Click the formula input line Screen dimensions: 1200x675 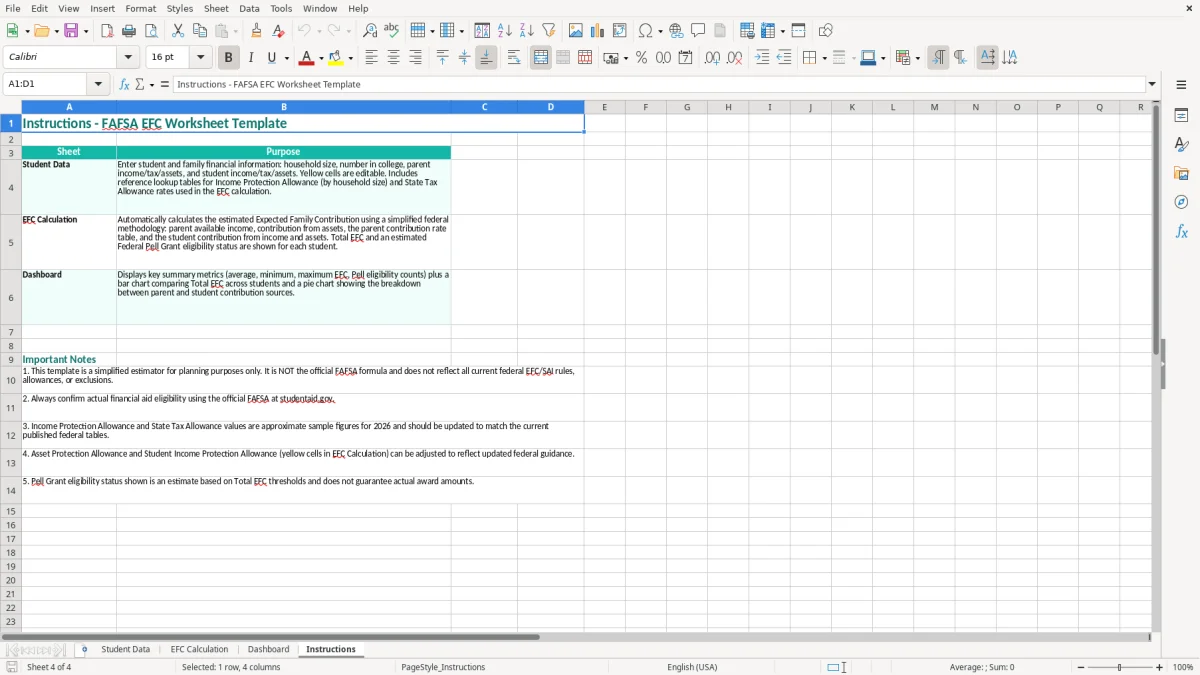(659, 84)
